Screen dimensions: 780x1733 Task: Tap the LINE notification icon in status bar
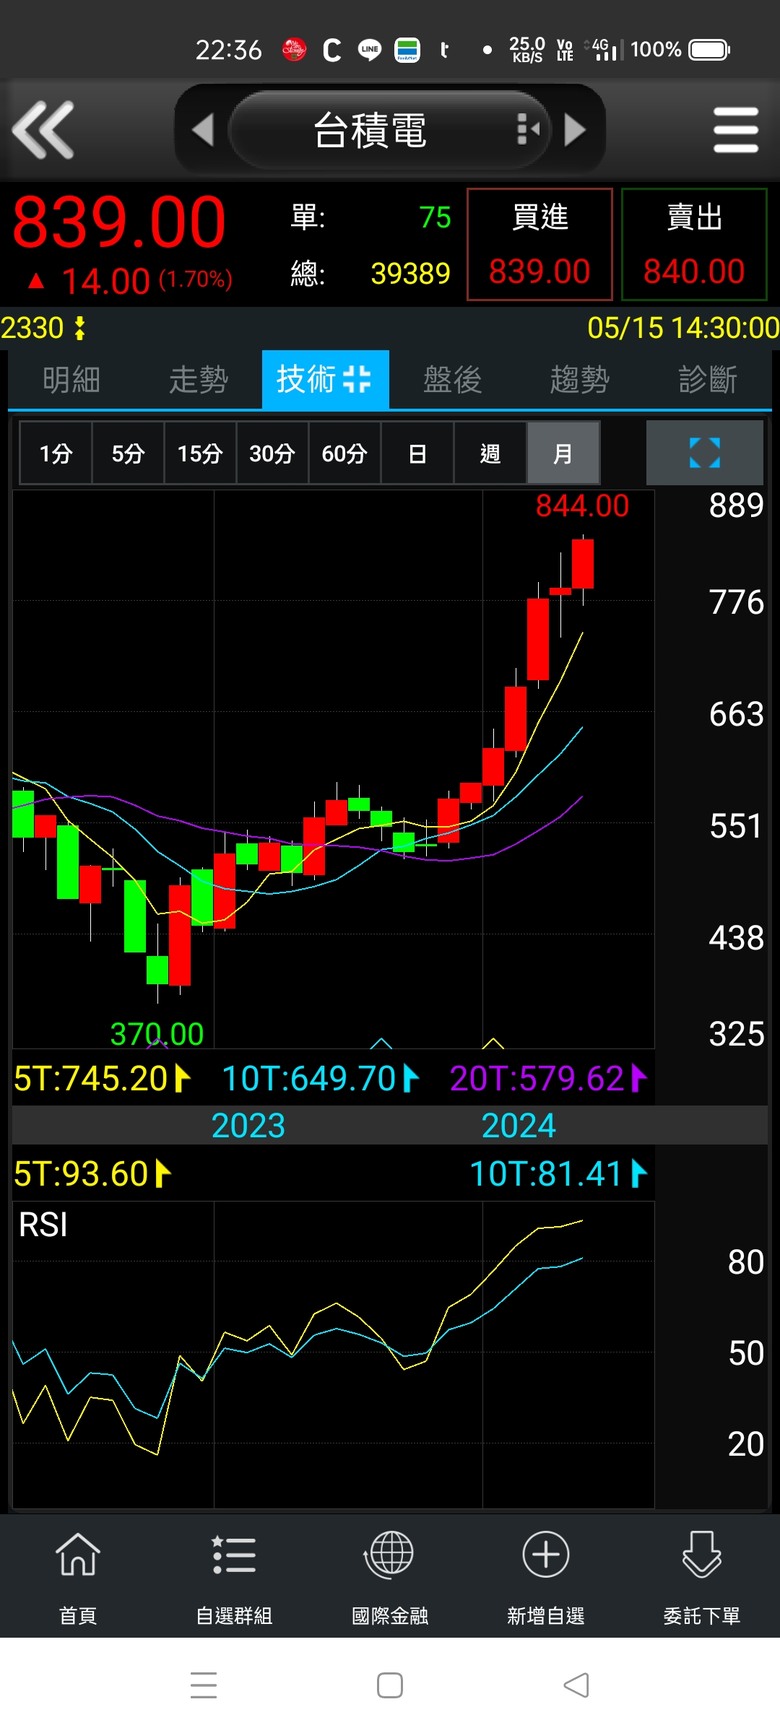(x=370, y=49)
